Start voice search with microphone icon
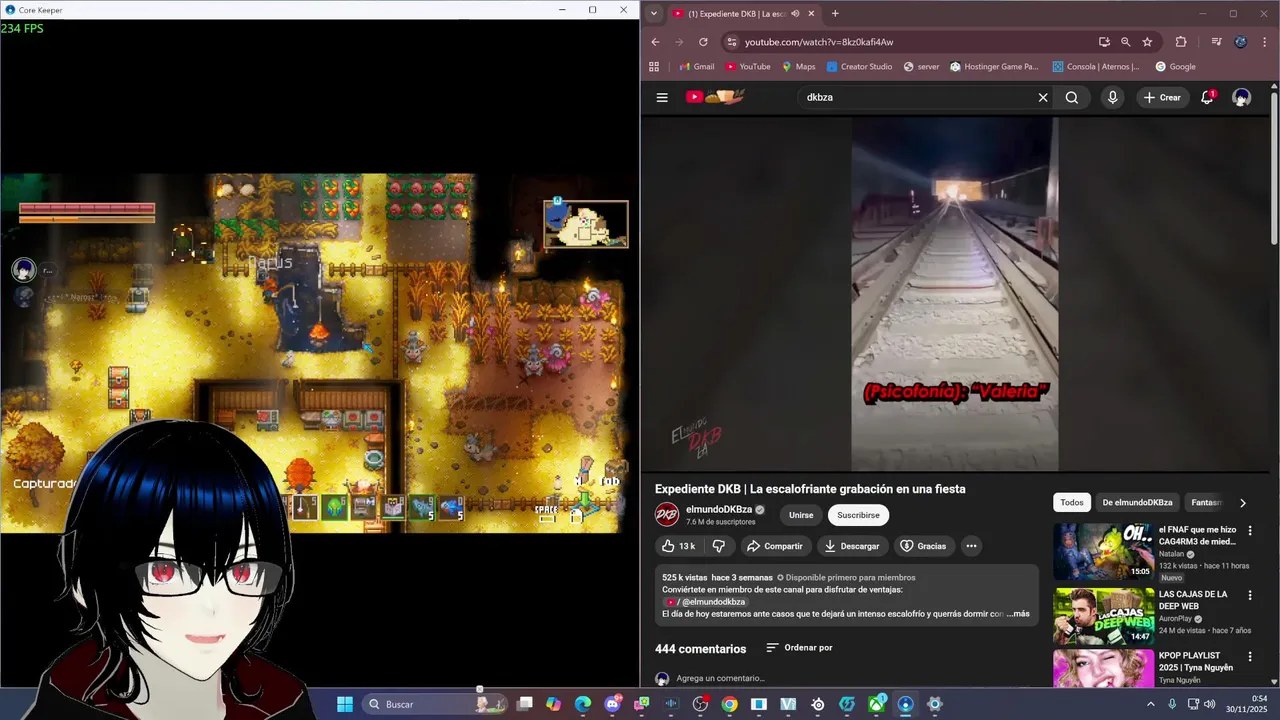The image size is (1280, 720). (1112, 97)
